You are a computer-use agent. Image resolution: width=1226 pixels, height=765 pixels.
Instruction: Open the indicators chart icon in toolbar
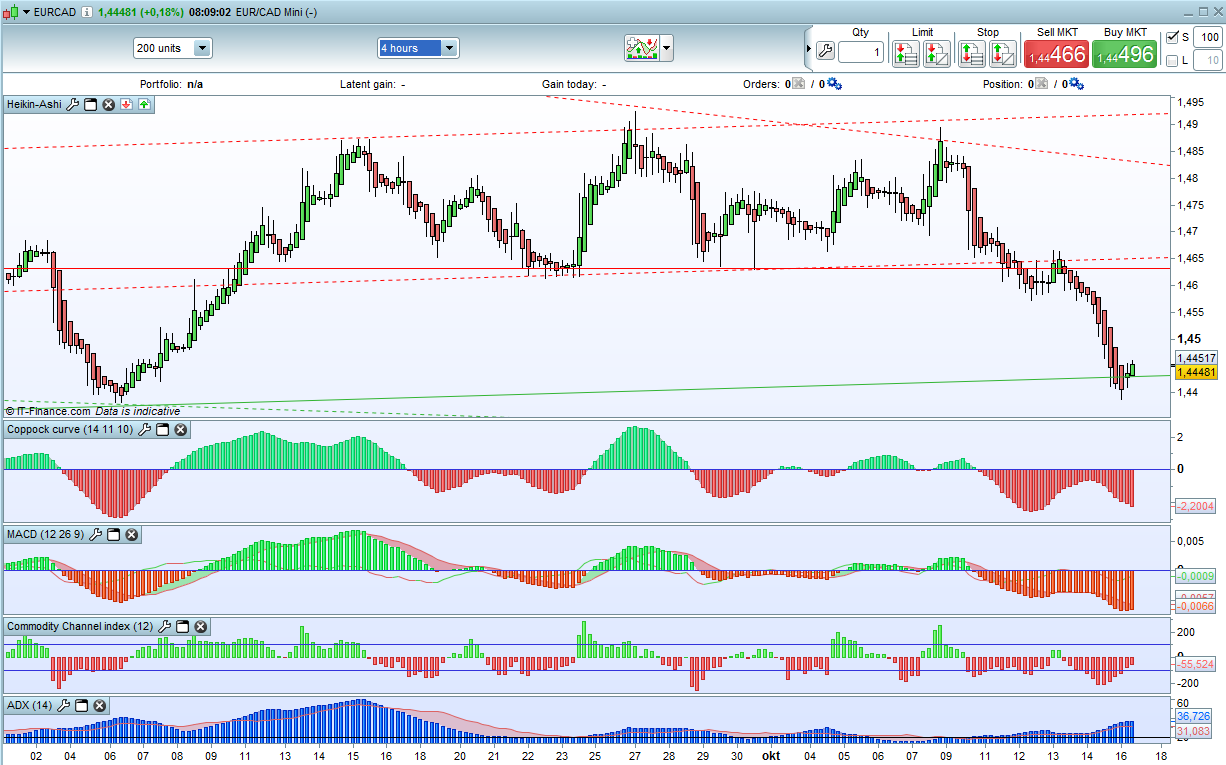[641, 47]
